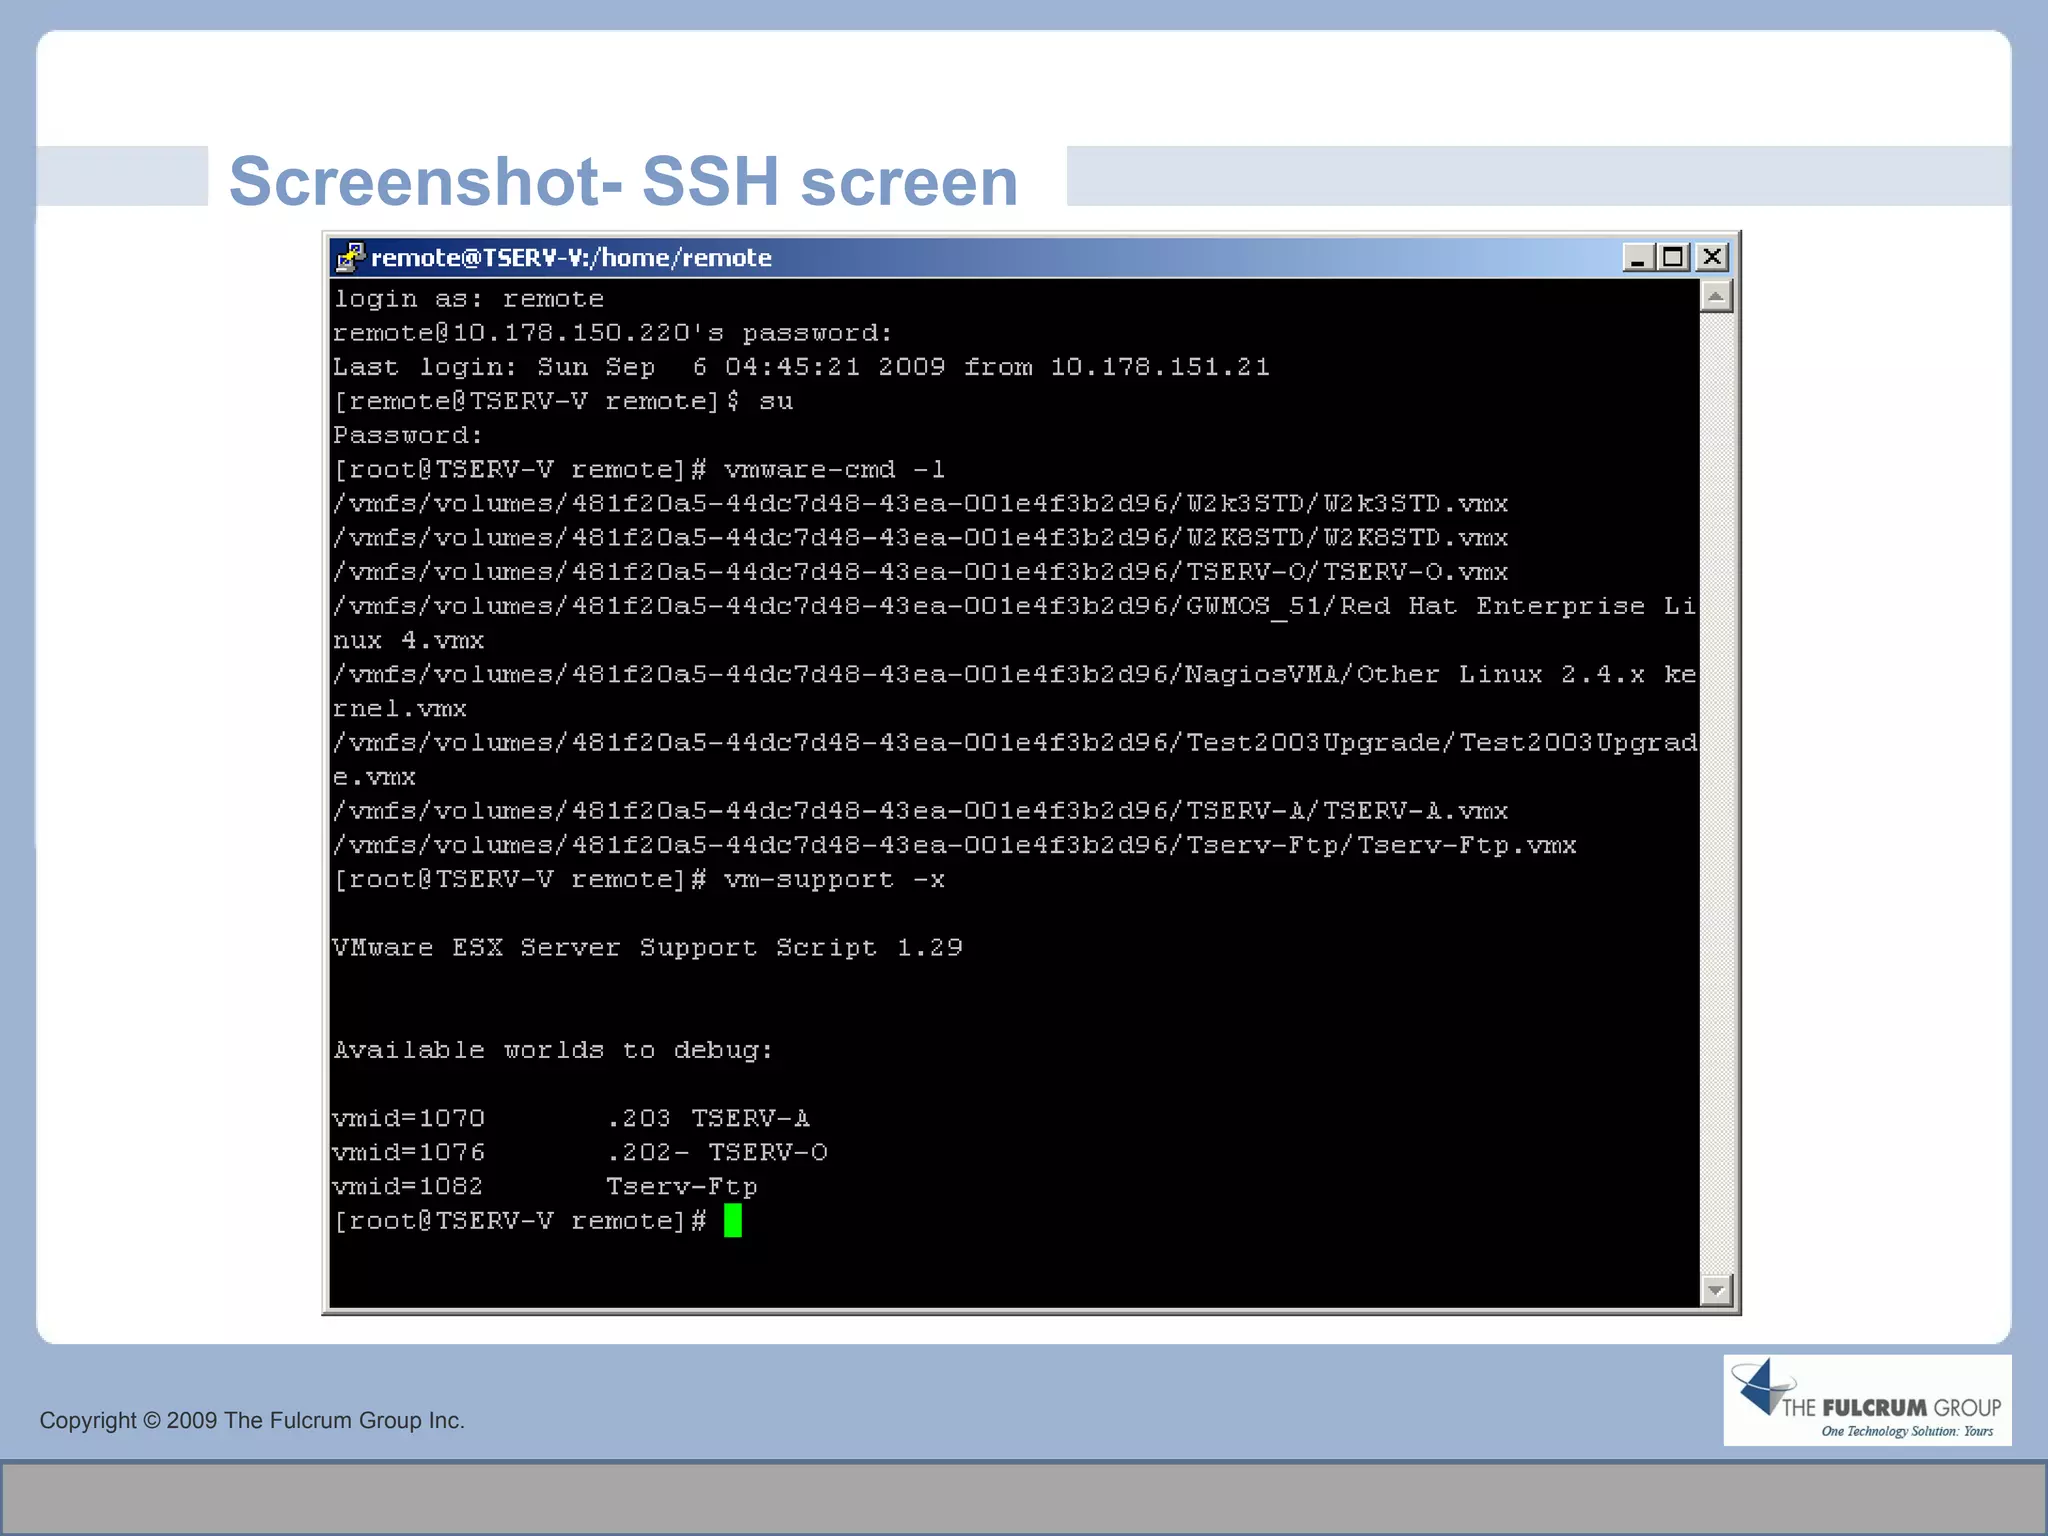The height and width of the screenshot is (1536, 2048).
Task: Click the terminal scrollbar down arrow
Action: [x=1716, y=1290]
